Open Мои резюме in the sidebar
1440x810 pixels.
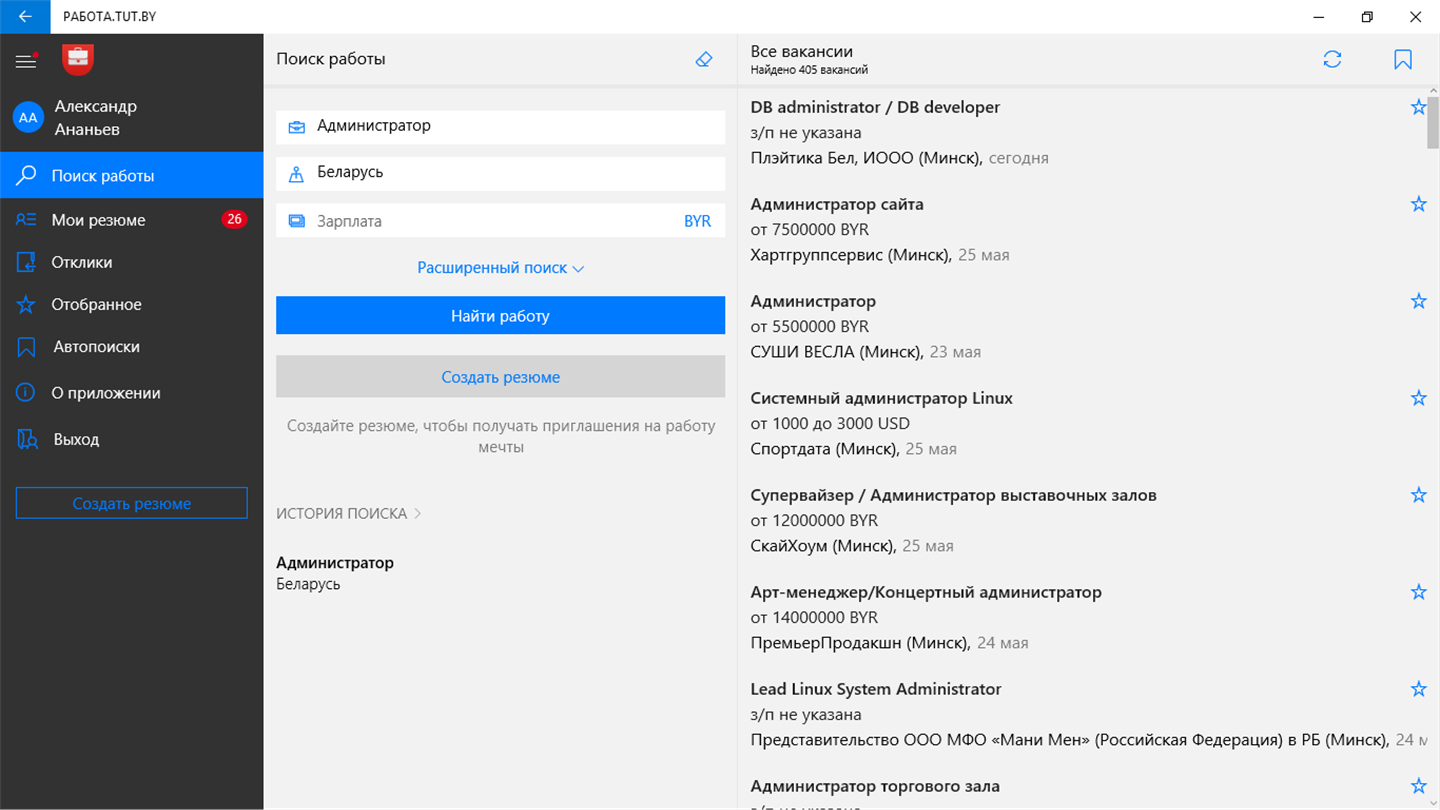pyautogui.click(x=98, y=220)
